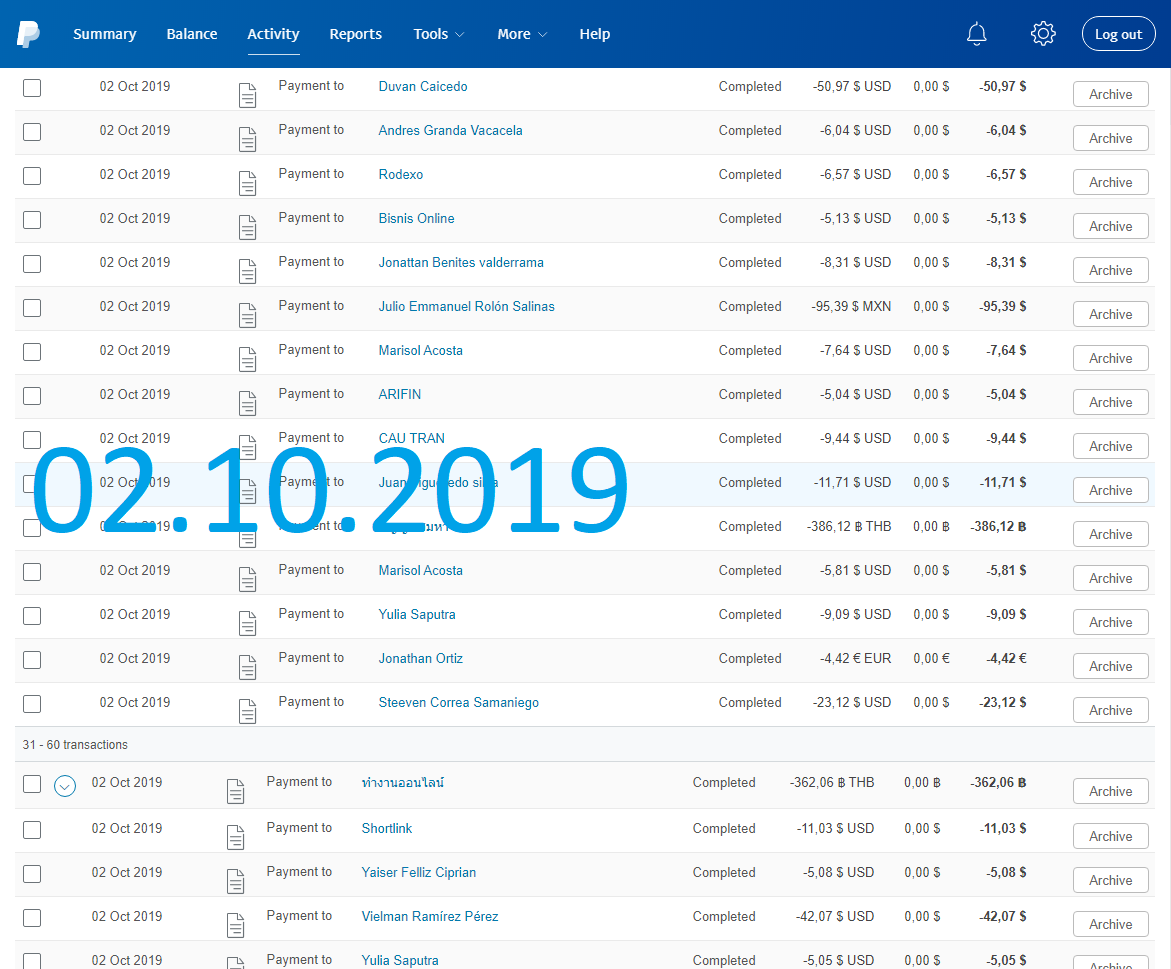
Task: Check the Bisnis Online transaction box
Action: 31,220
